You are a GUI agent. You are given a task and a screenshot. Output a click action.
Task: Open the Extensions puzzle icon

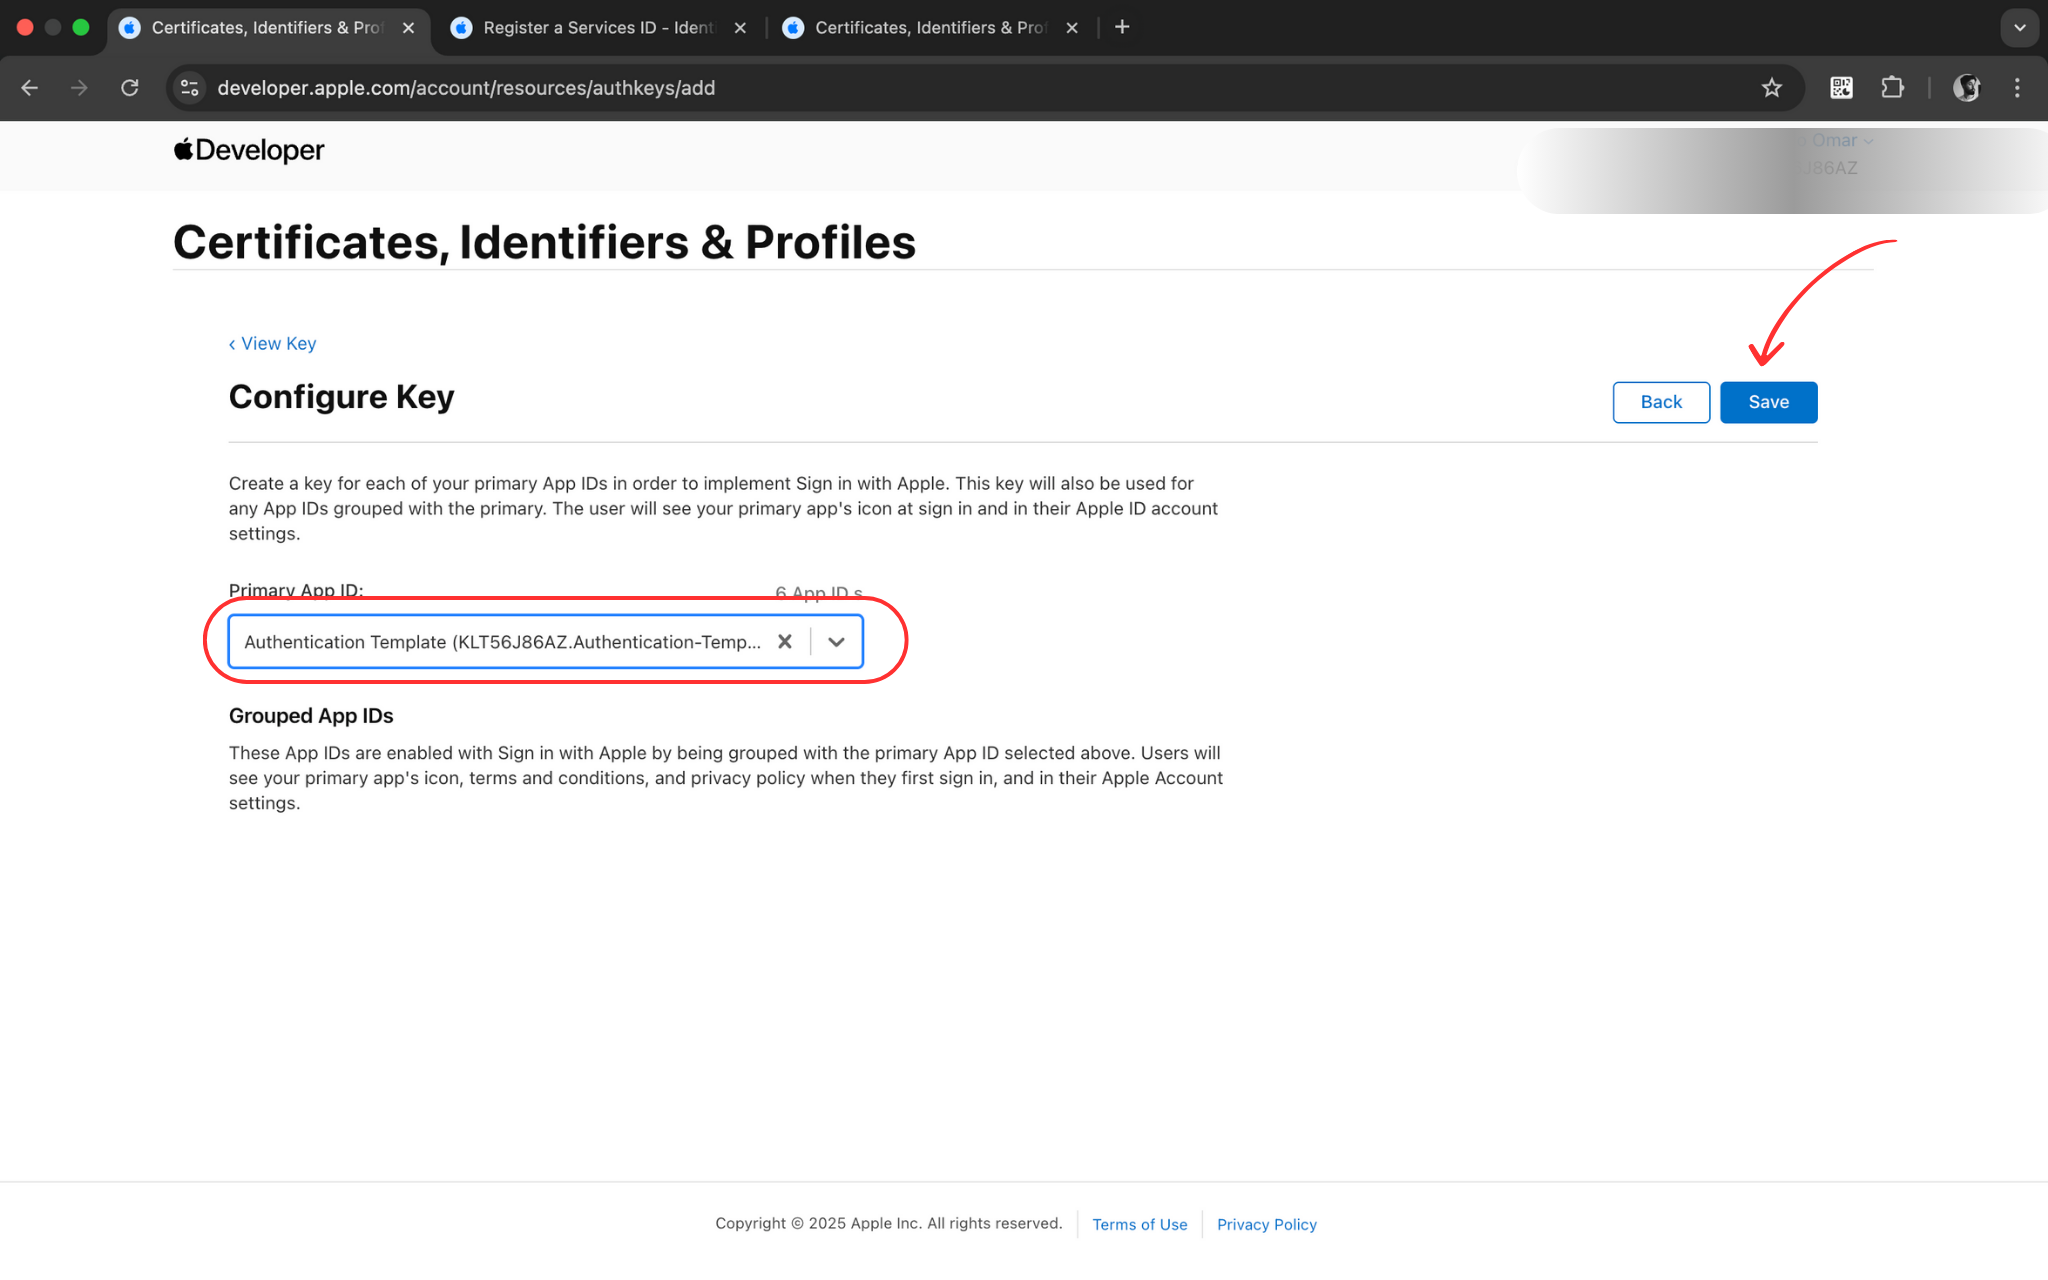[1891, 88]
